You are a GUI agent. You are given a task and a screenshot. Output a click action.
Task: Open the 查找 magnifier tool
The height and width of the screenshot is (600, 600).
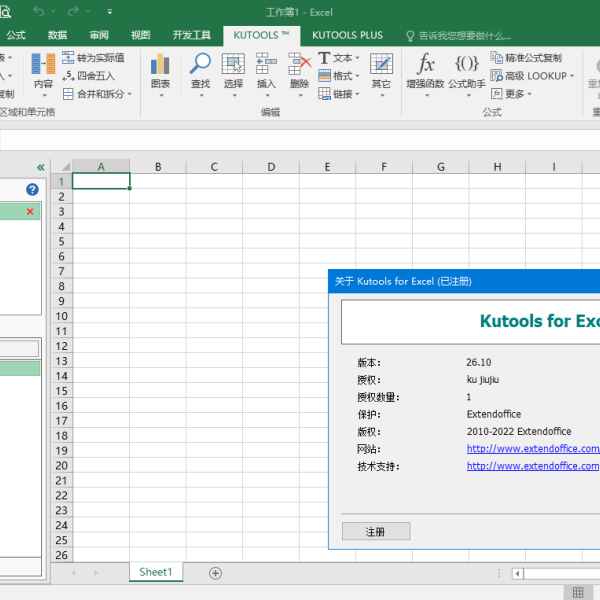(201, 75)
